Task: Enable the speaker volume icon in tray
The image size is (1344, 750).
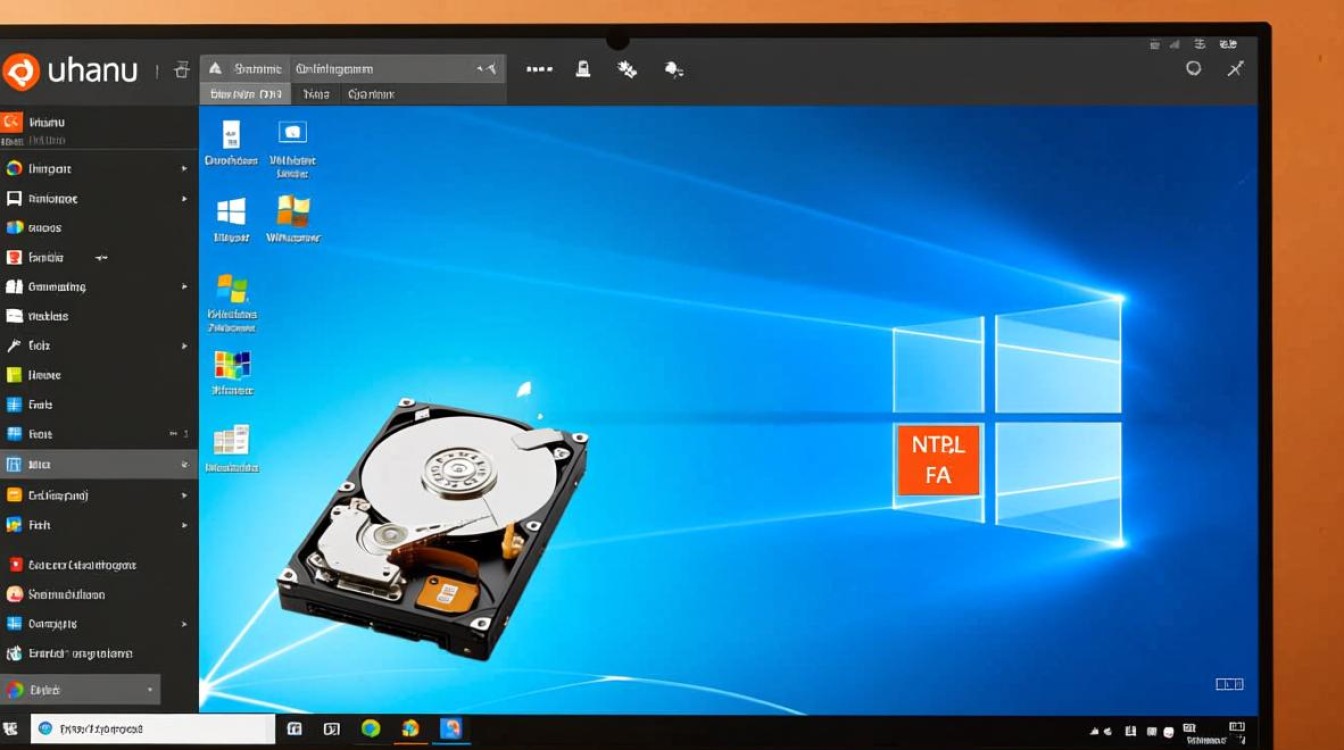Action: [1107, 729]
